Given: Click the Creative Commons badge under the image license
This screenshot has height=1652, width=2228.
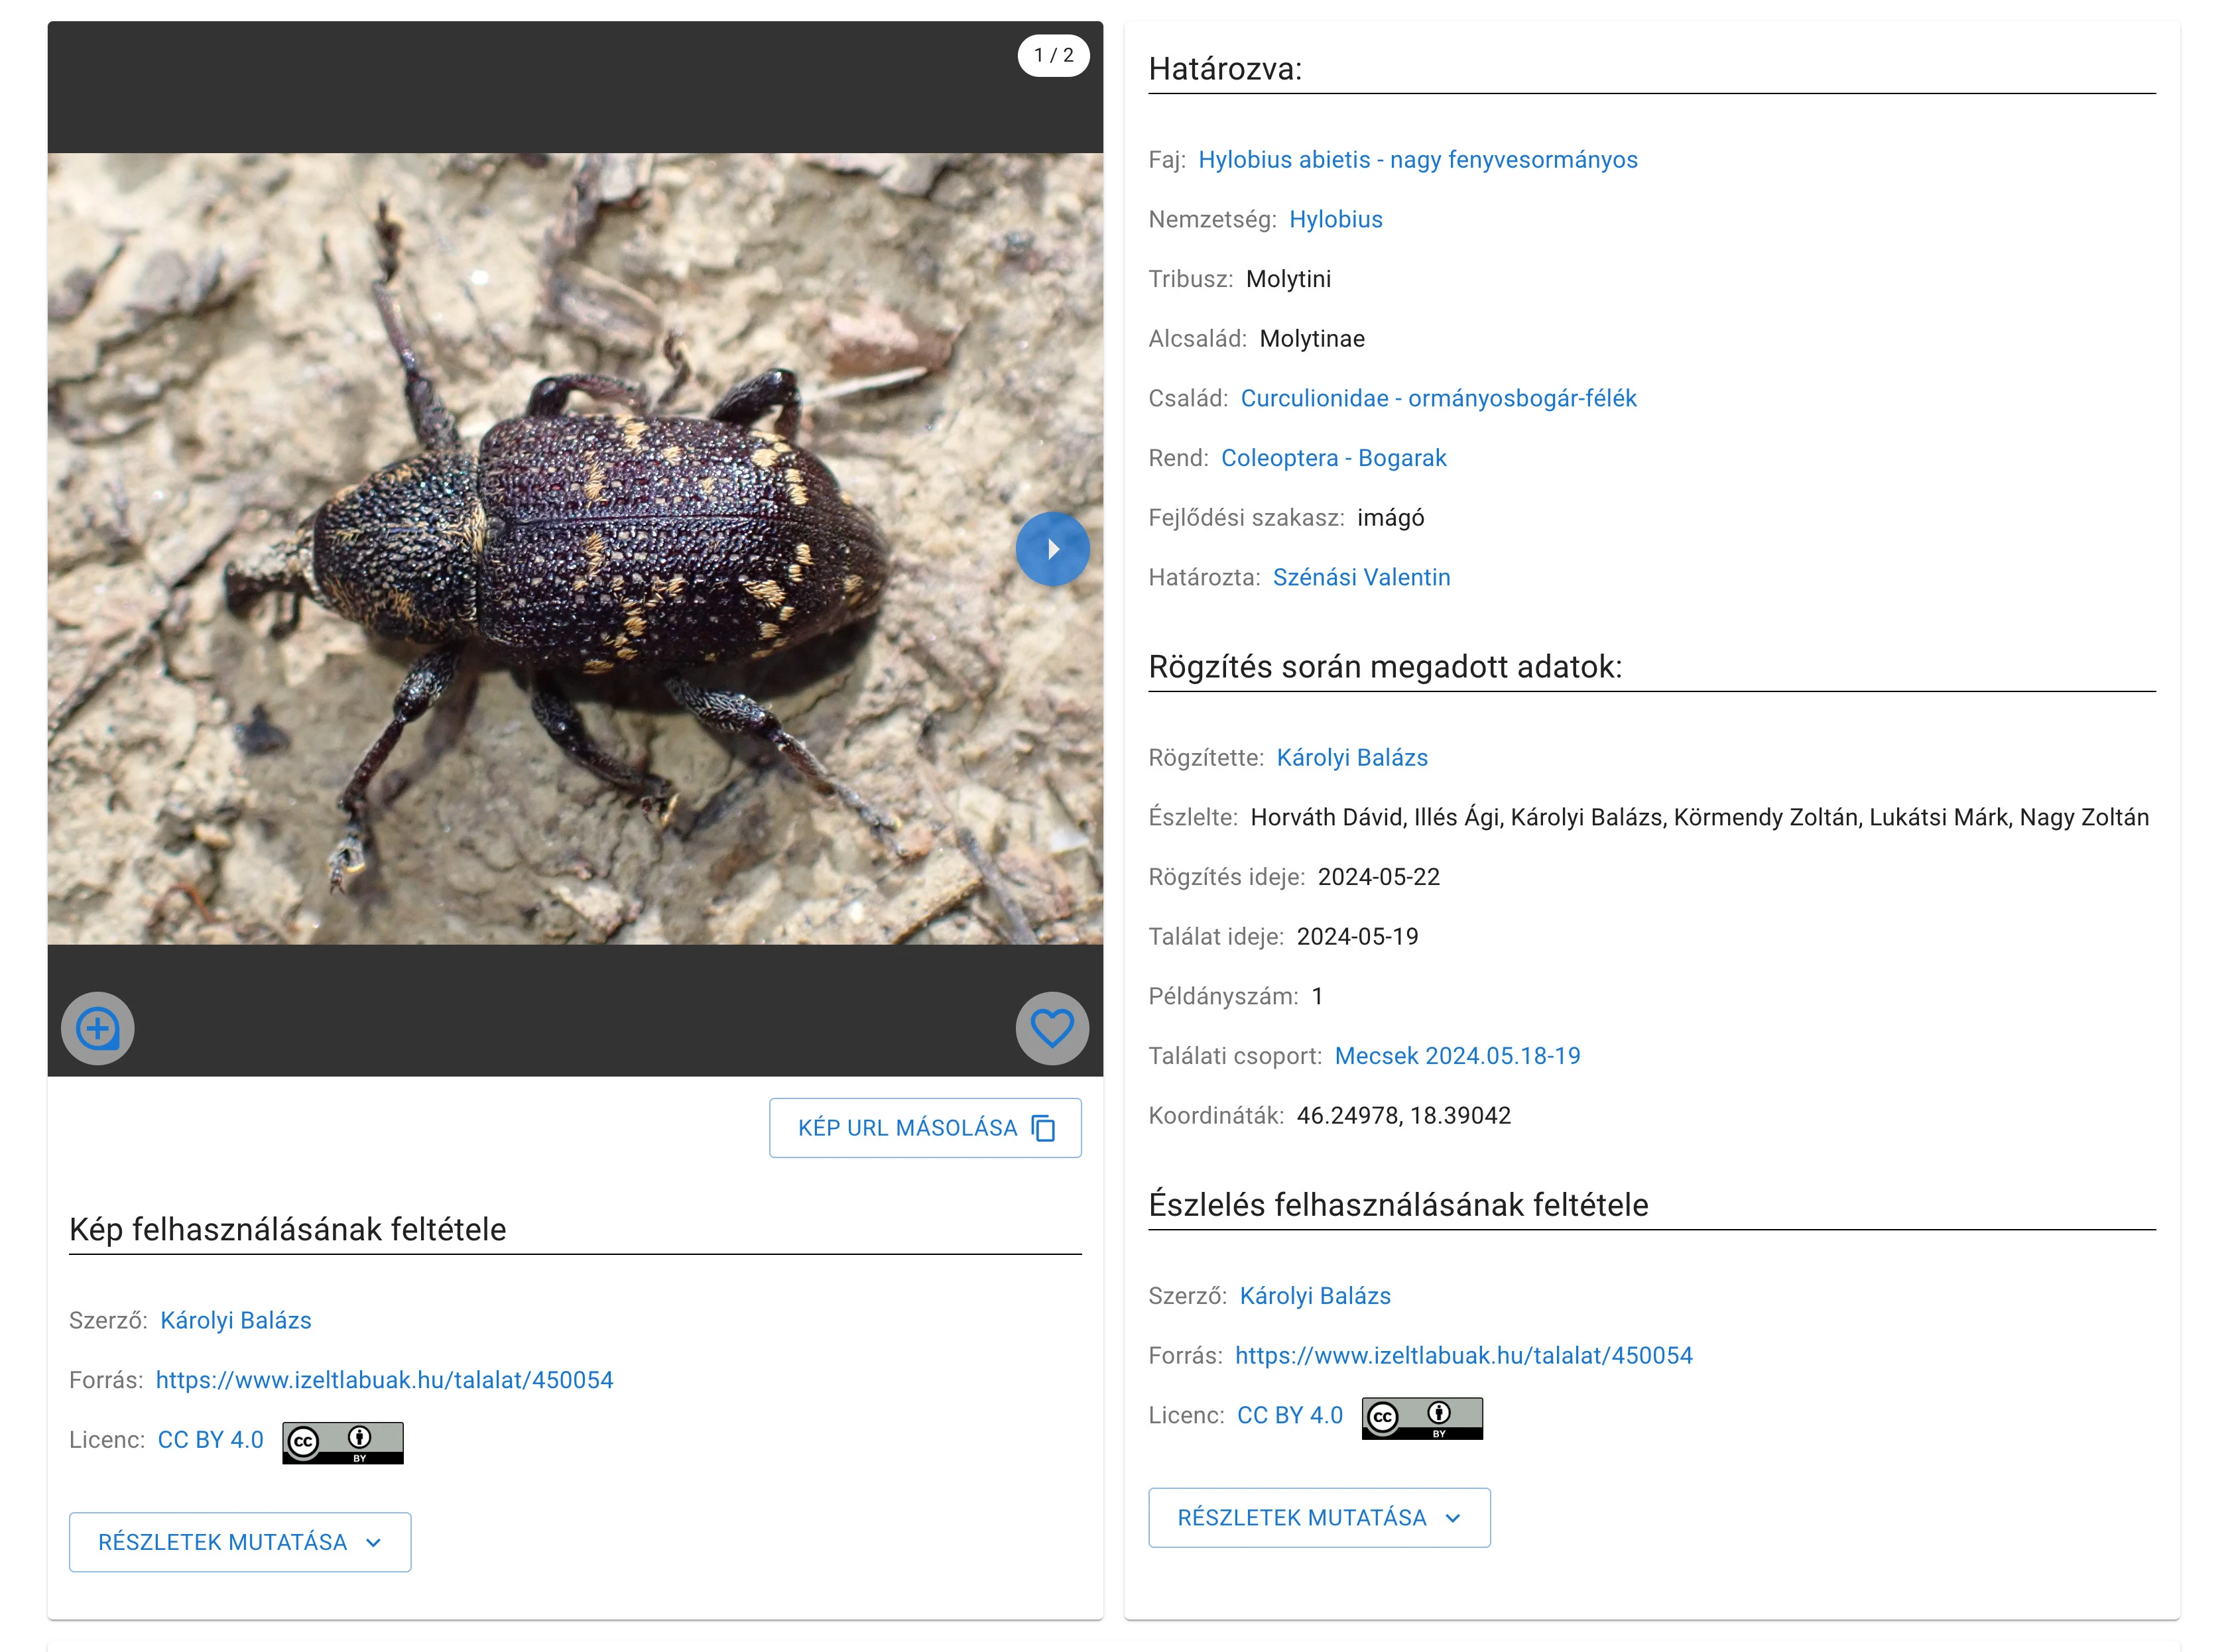Looking at the screenshot, I should (342, 1442).
